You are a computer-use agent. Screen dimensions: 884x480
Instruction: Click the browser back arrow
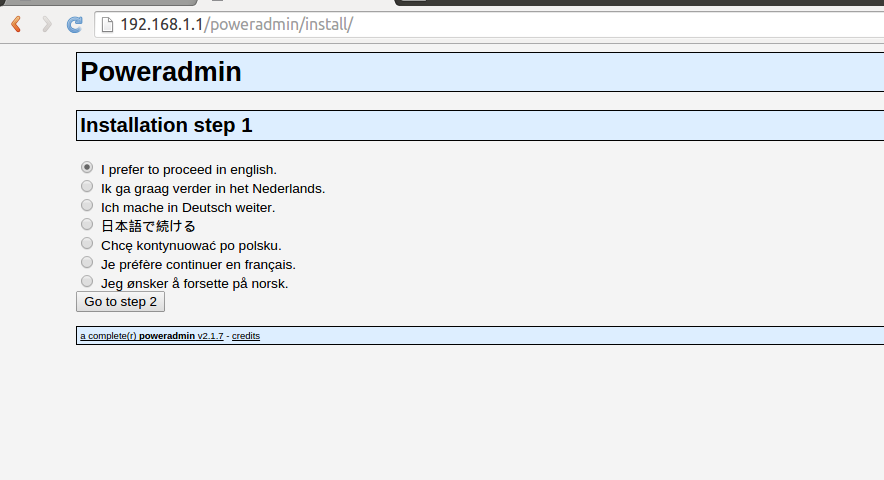[16, 24]
